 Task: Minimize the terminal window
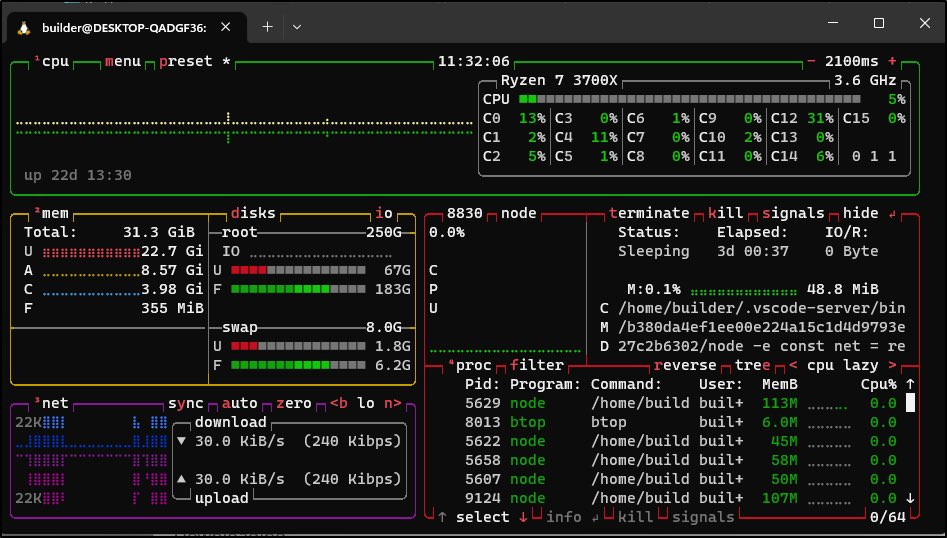click(x=833, y=23)
